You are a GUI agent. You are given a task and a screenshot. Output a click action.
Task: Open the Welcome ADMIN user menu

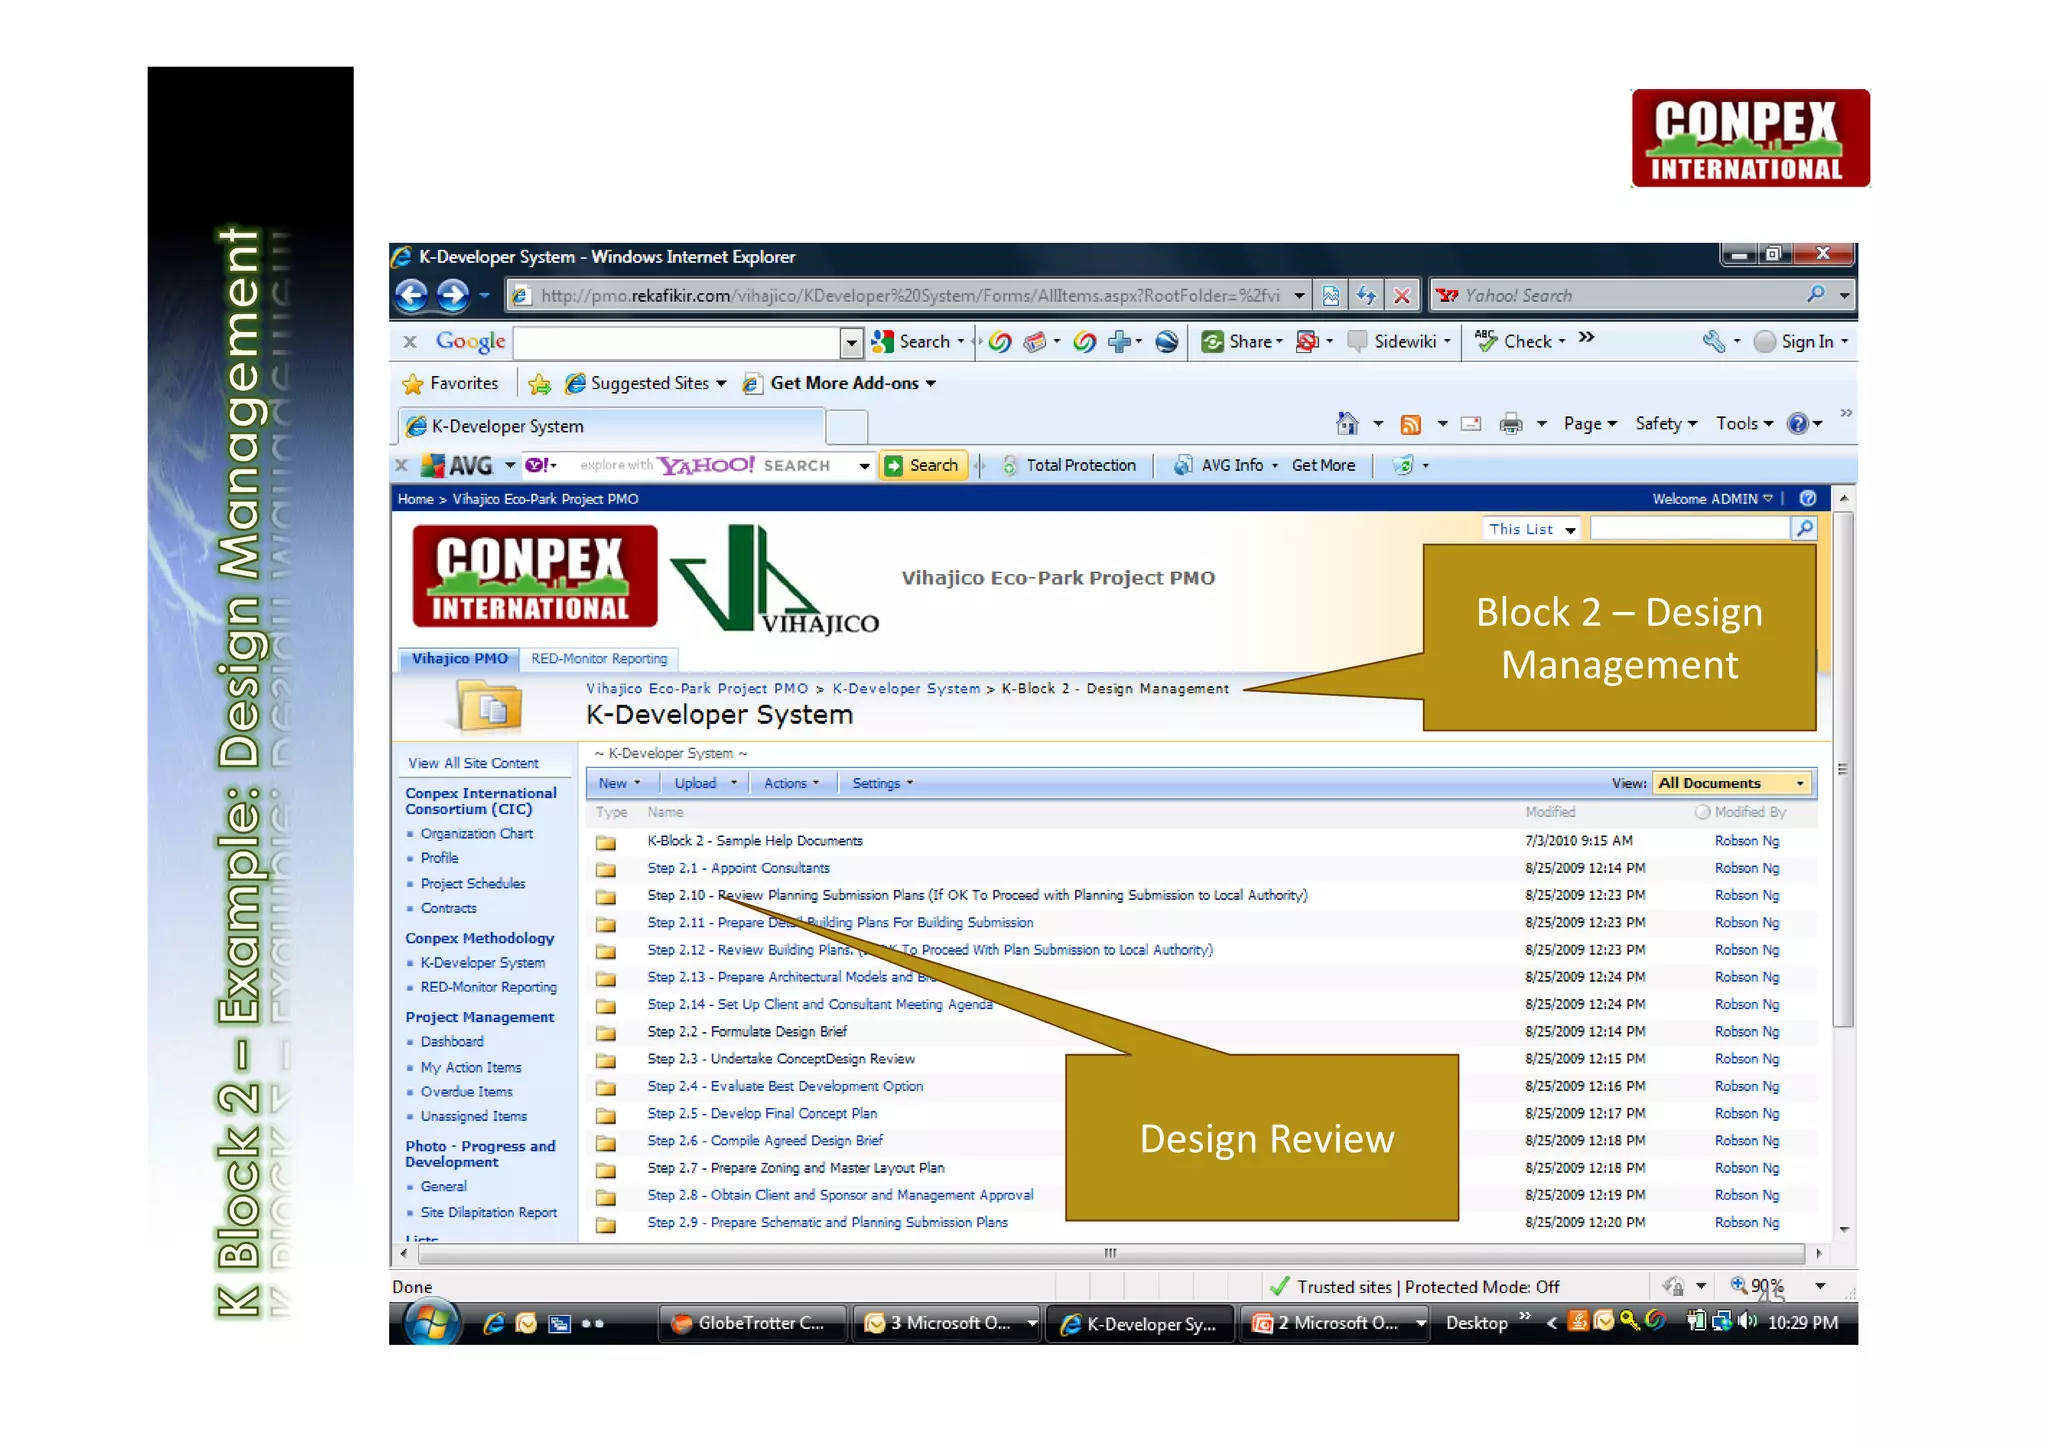(x=1713, y=499)
